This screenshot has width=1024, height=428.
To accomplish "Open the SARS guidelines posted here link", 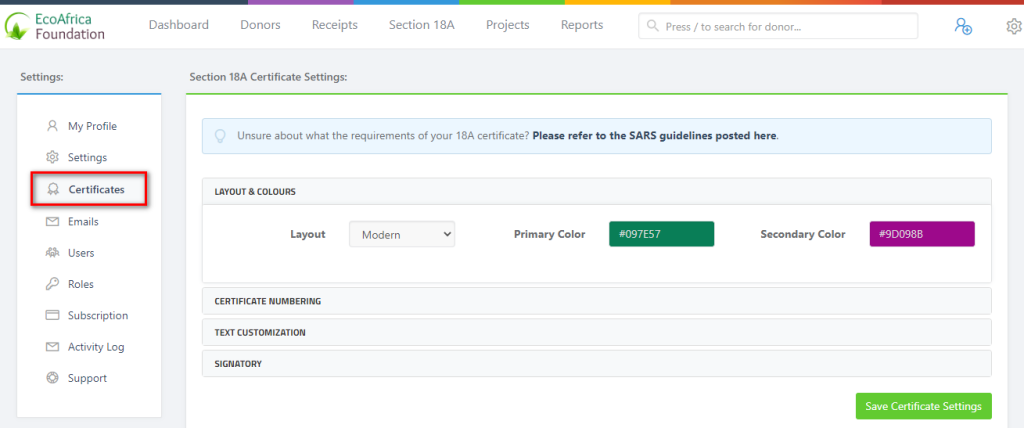I will [654, 136].
